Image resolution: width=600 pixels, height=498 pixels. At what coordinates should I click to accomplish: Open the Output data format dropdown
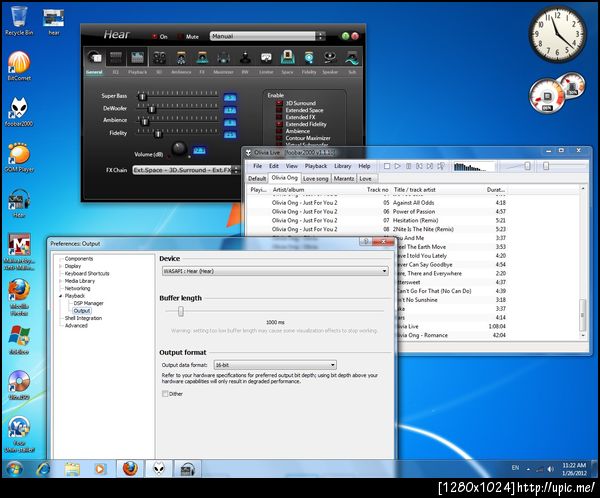point(275,365)
